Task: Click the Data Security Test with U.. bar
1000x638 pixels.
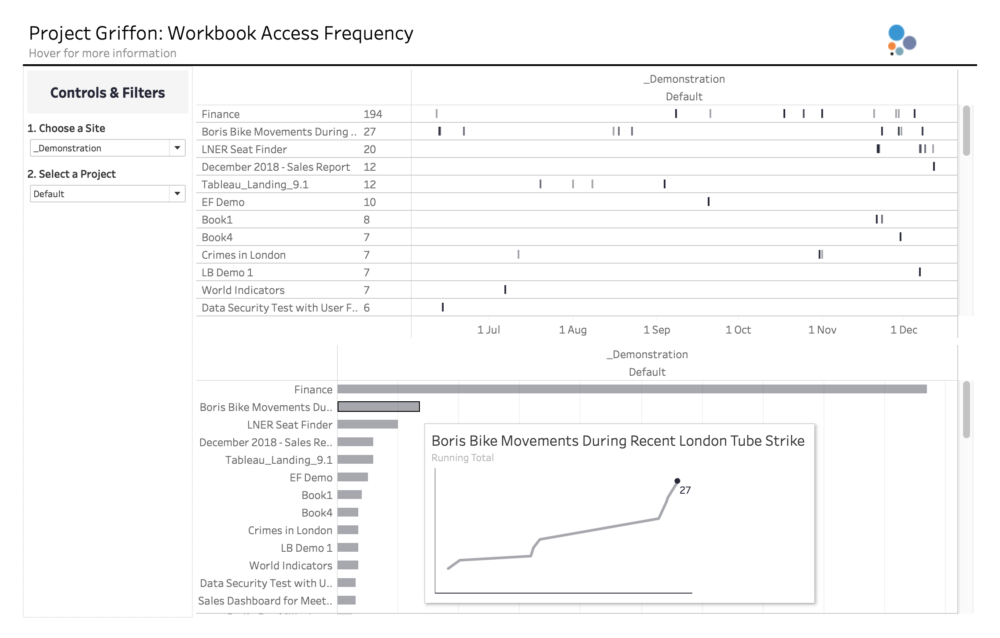Action: point(347,582)
